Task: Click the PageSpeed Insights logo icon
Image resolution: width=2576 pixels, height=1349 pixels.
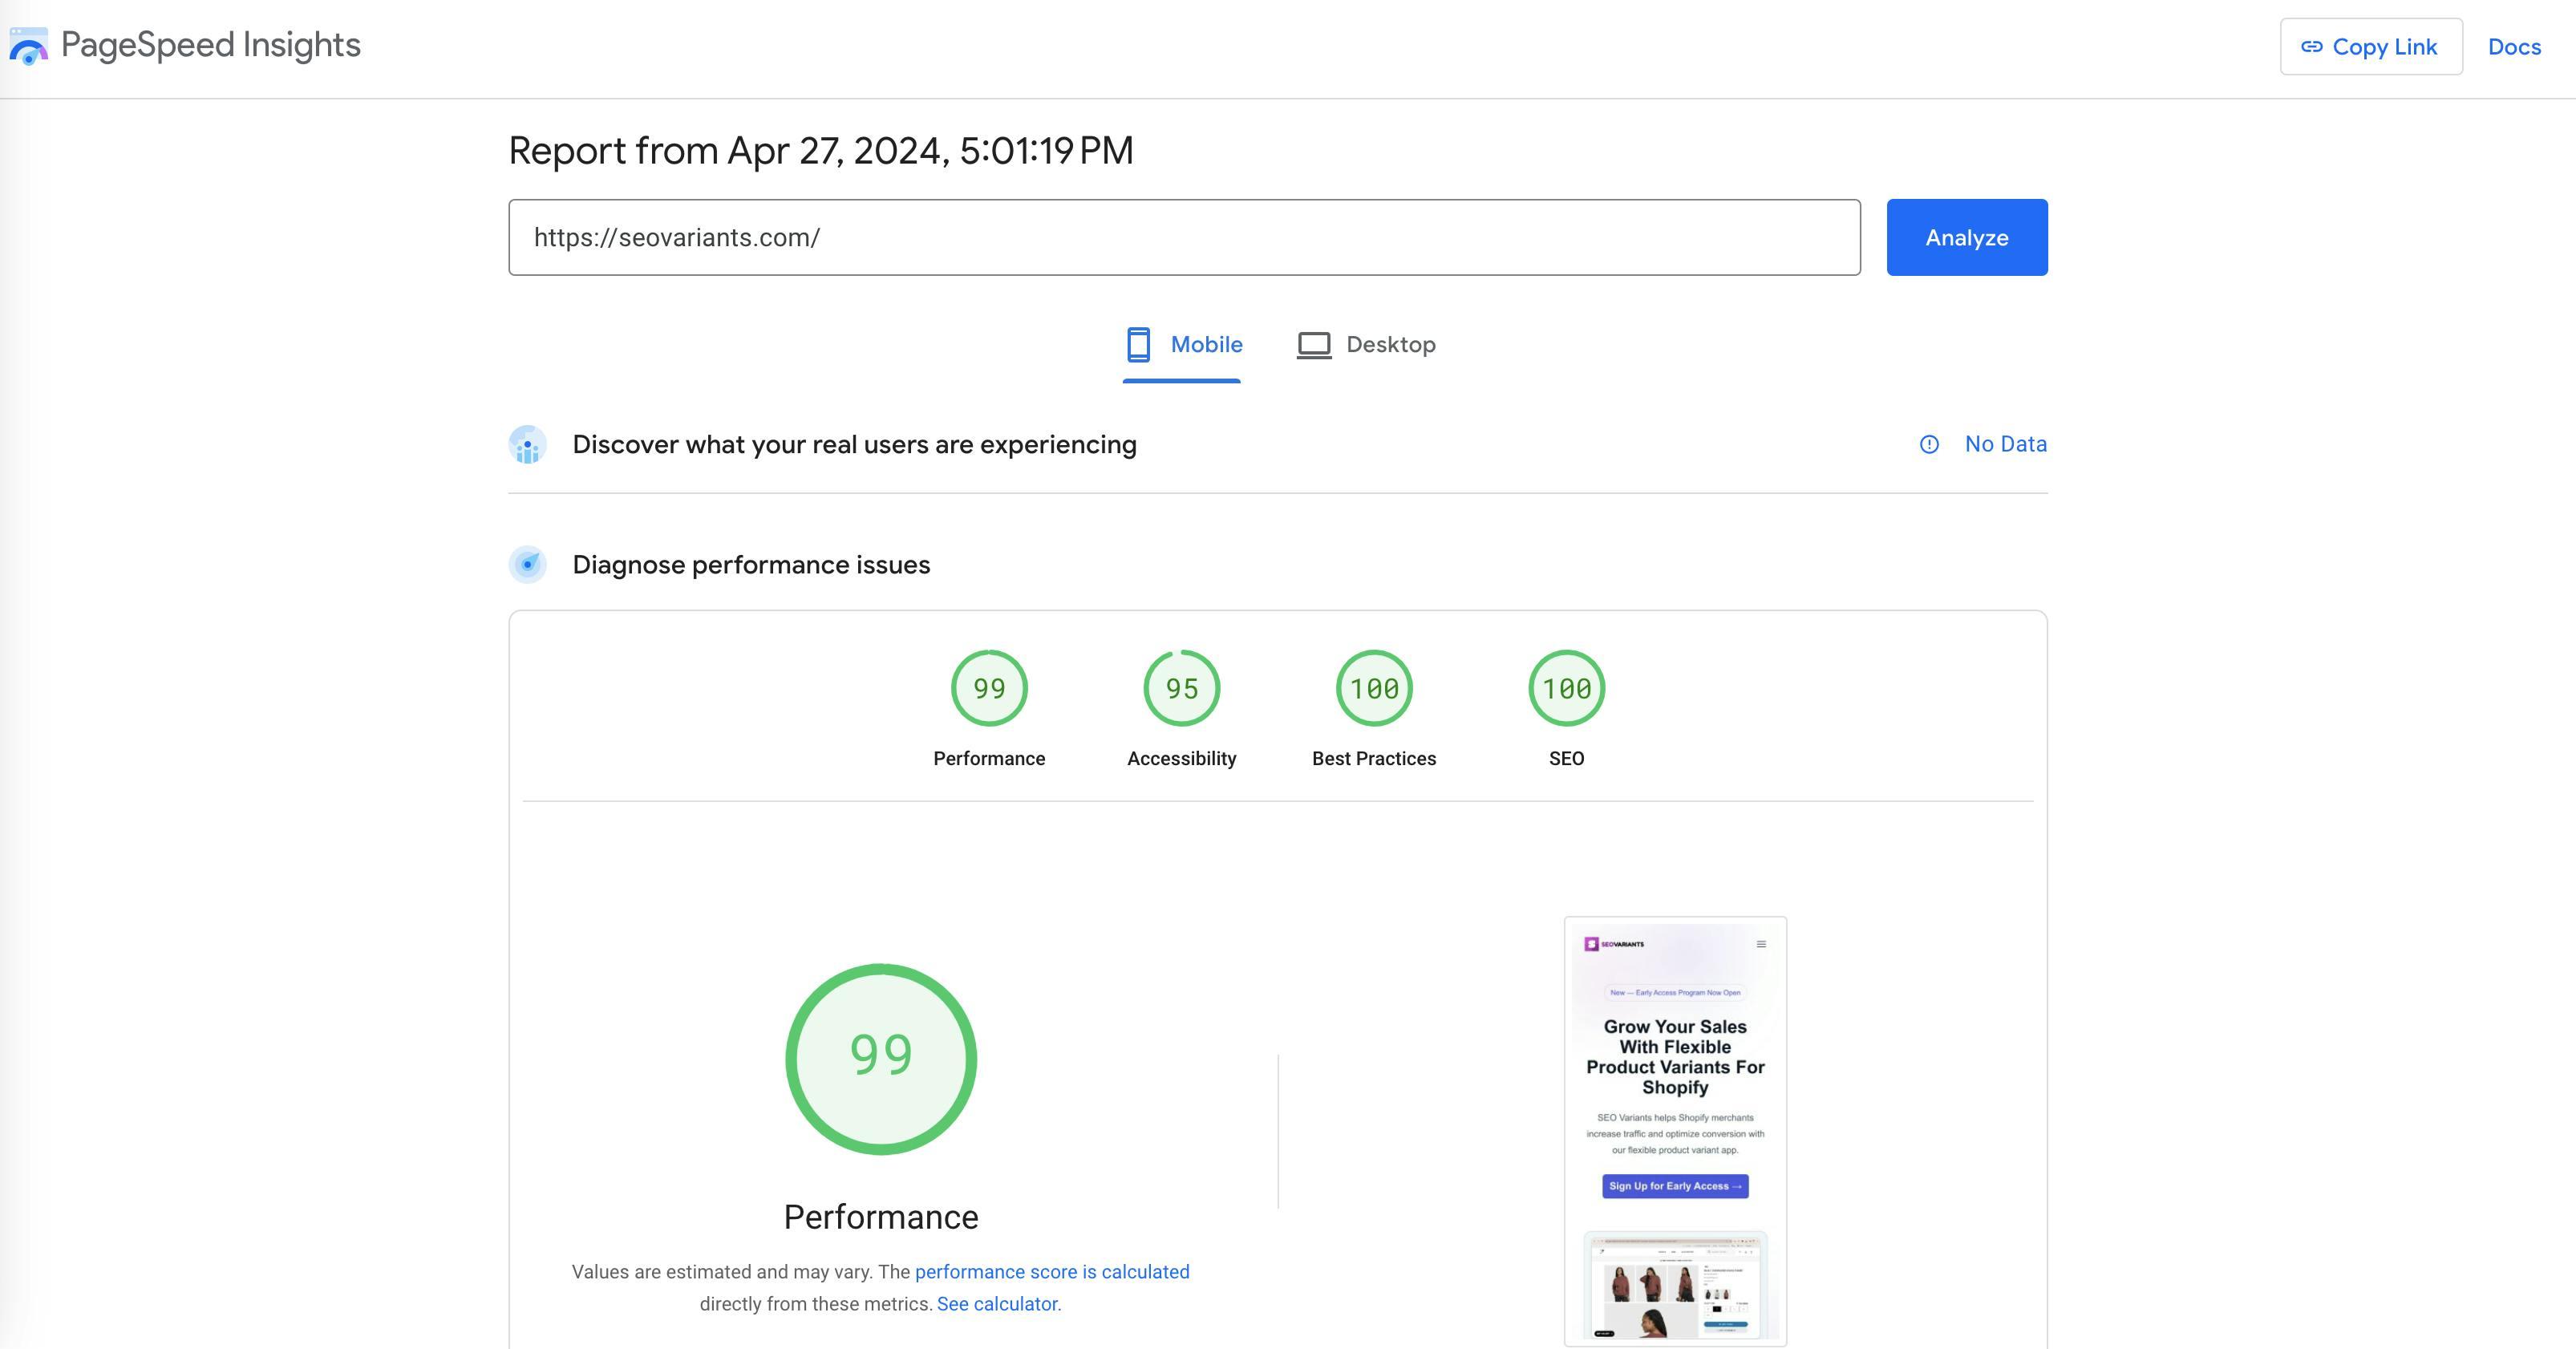Action: [x=27, y=44]
